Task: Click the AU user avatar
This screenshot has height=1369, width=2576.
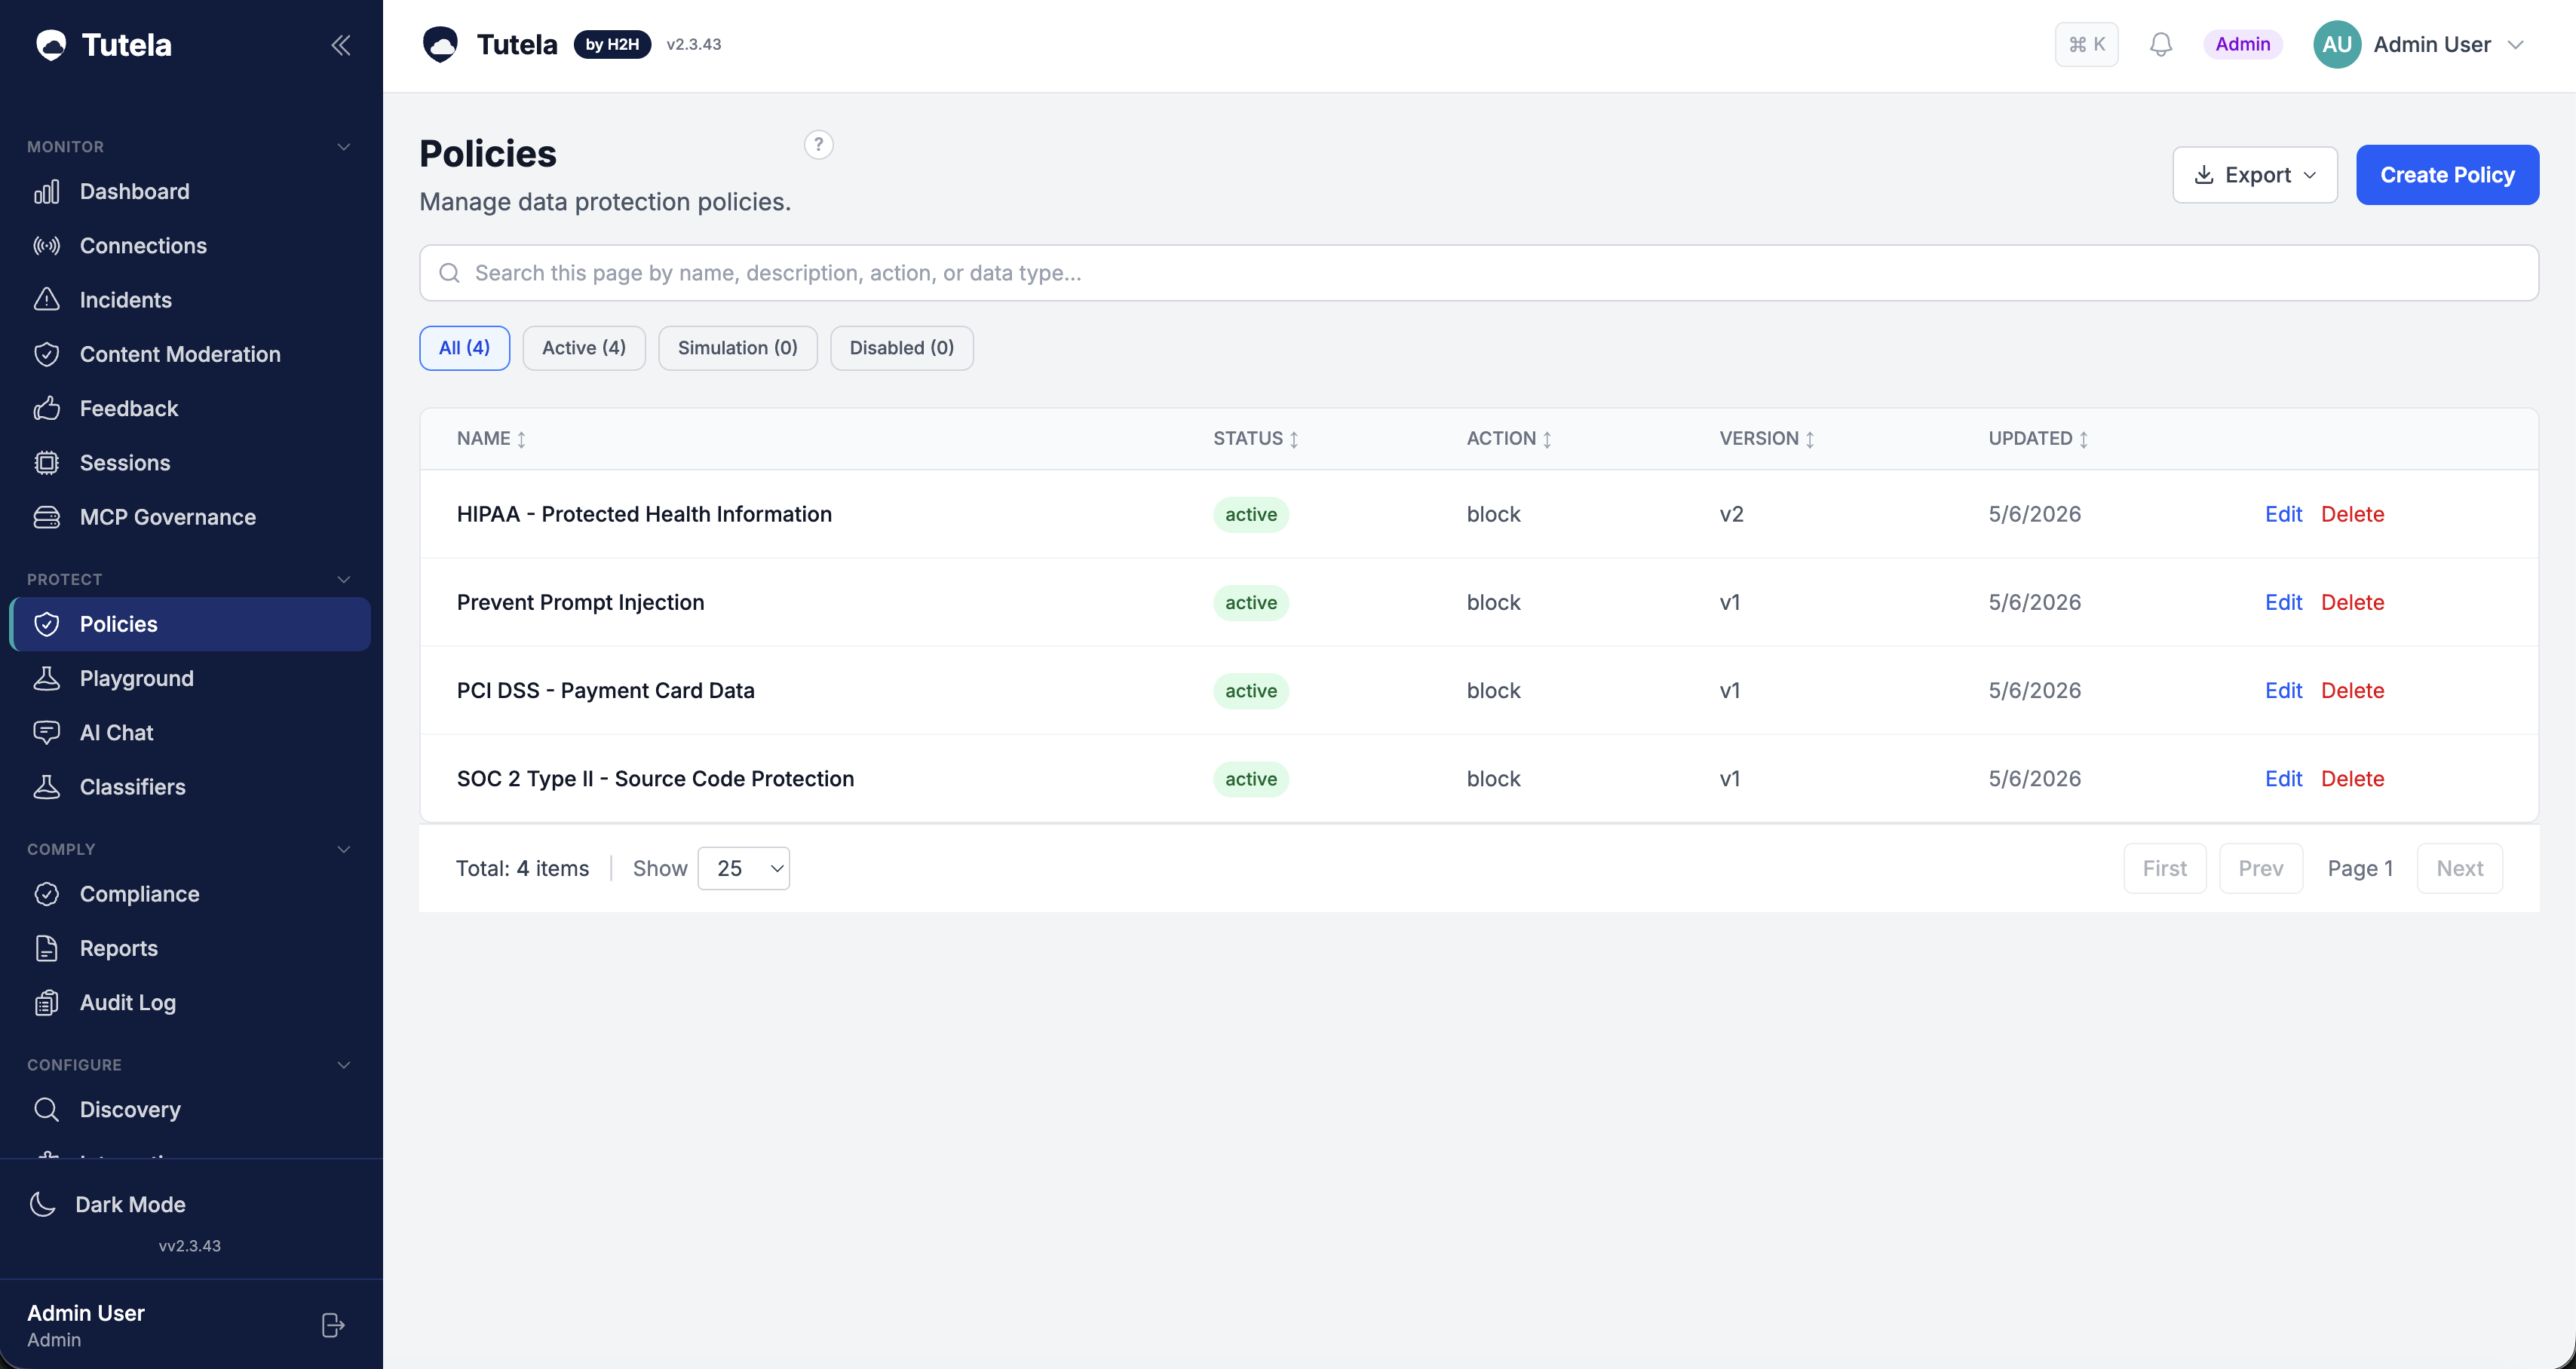Action: pos(2336,45)
